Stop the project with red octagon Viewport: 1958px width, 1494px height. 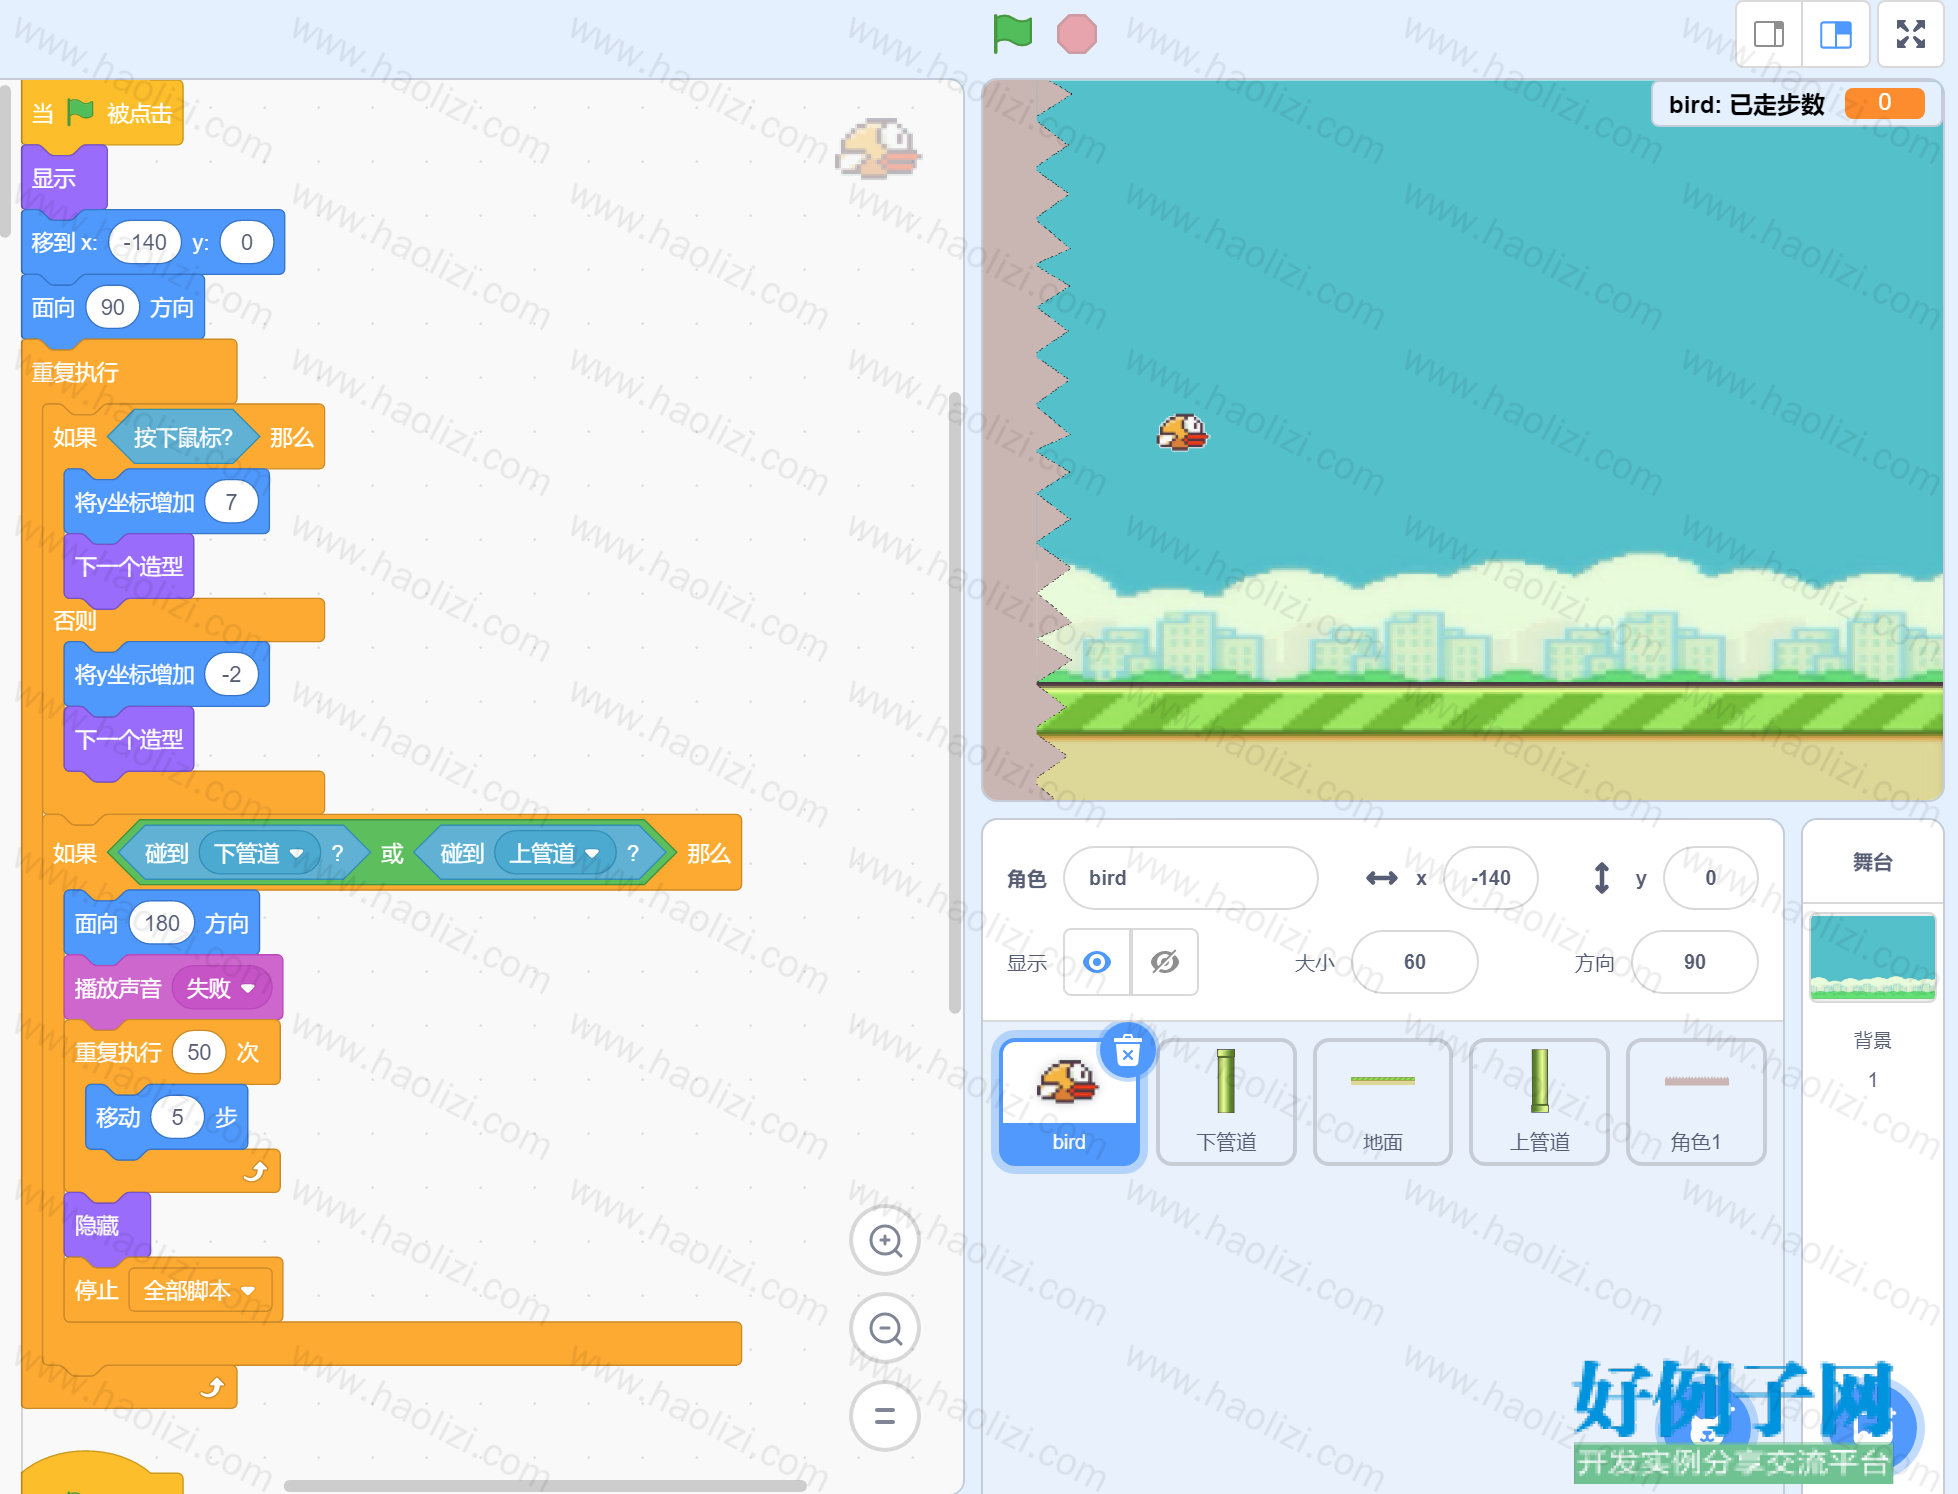(1077, 34)
